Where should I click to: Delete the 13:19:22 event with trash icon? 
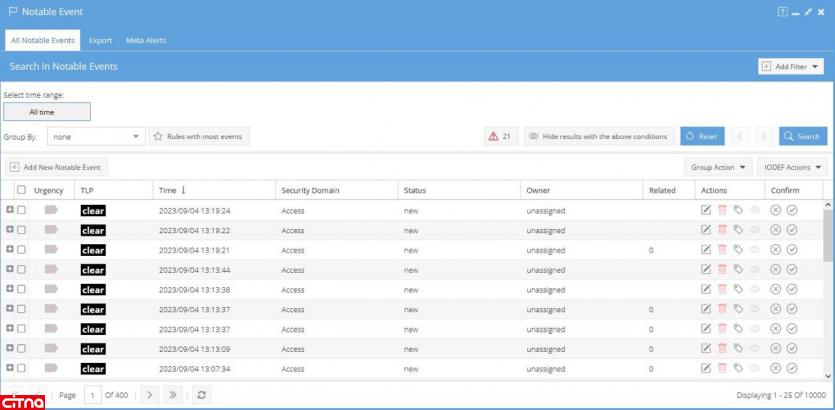click(x=722, y=231)
